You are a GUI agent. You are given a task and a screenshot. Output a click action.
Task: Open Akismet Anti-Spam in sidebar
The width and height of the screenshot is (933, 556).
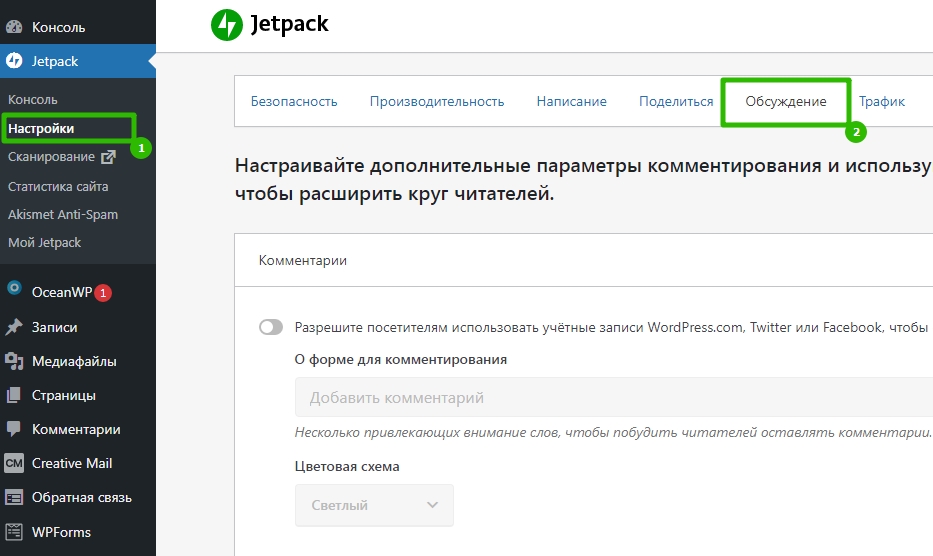(63, 214)
